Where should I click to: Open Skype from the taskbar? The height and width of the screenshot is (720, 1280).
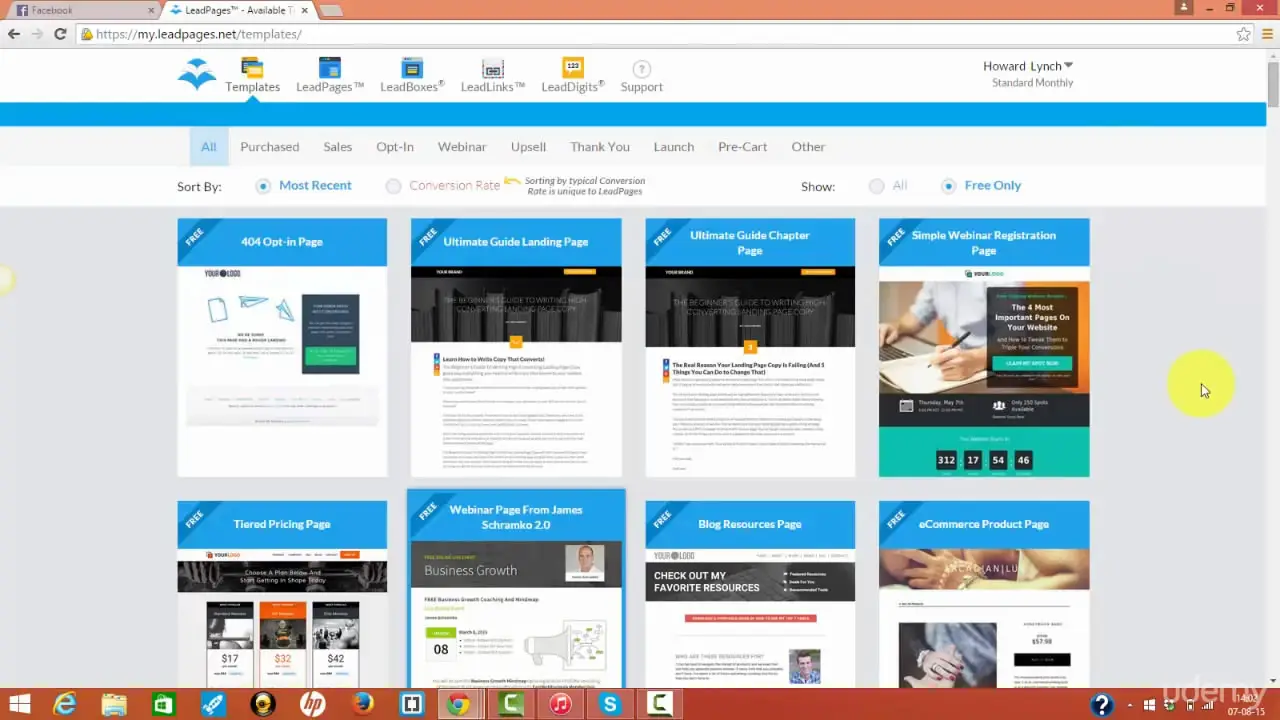tap(610, 704)
